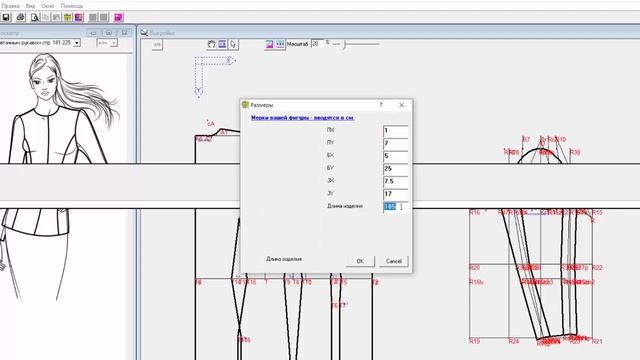Confirm sizes with the OK button
The height and width of the screenshot is (360, 640).
(360, 261)
